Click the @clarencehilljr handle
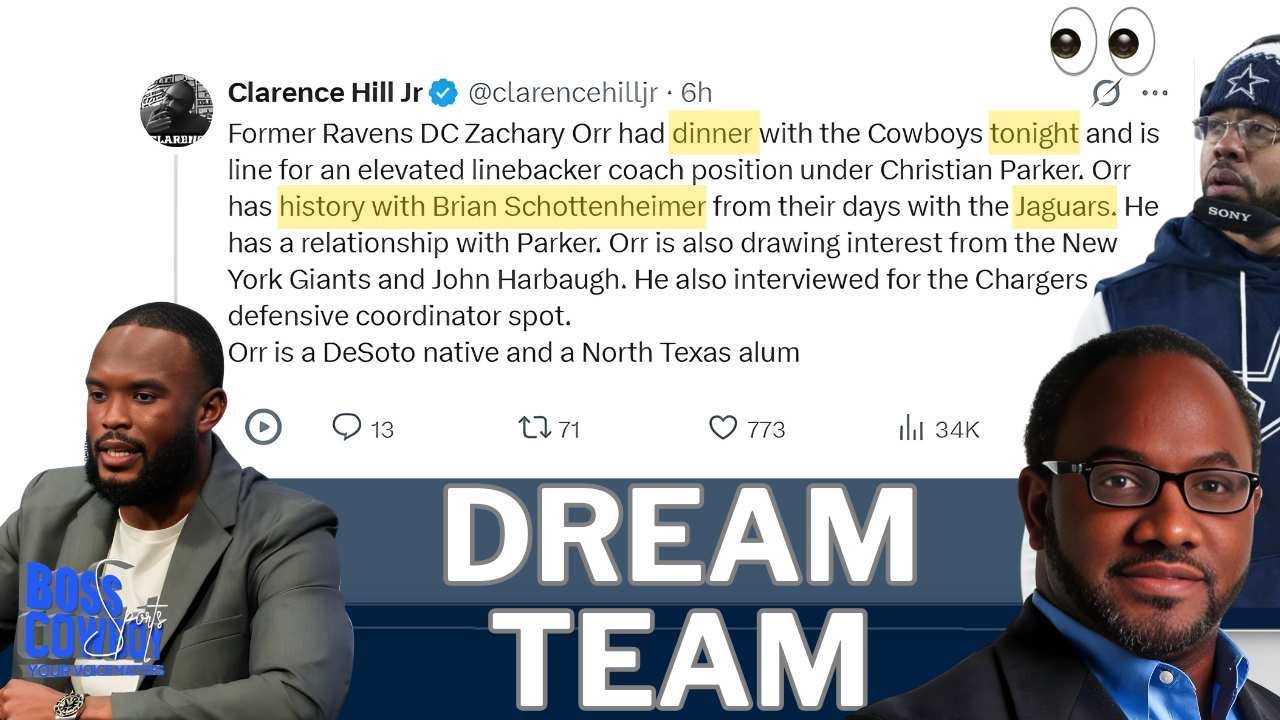This screenshot has height=720, width=1280. pyautogui.click(x=563, y=93)
